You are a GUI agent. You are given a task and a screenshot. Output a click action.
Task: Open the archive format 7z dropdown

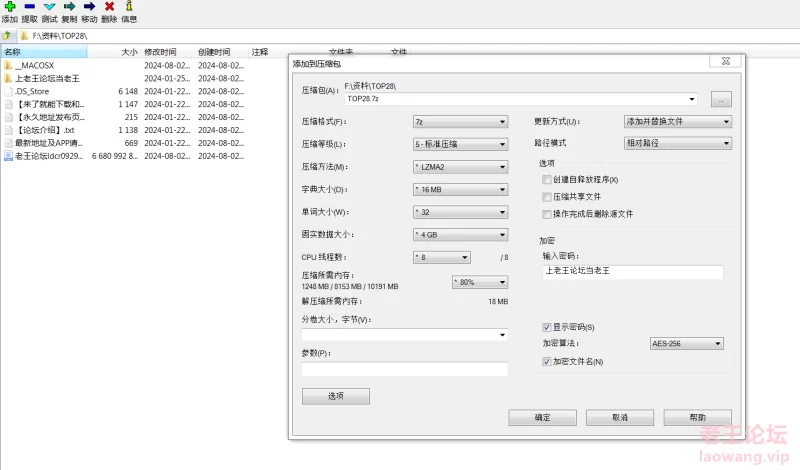click(x=460, y=122)
